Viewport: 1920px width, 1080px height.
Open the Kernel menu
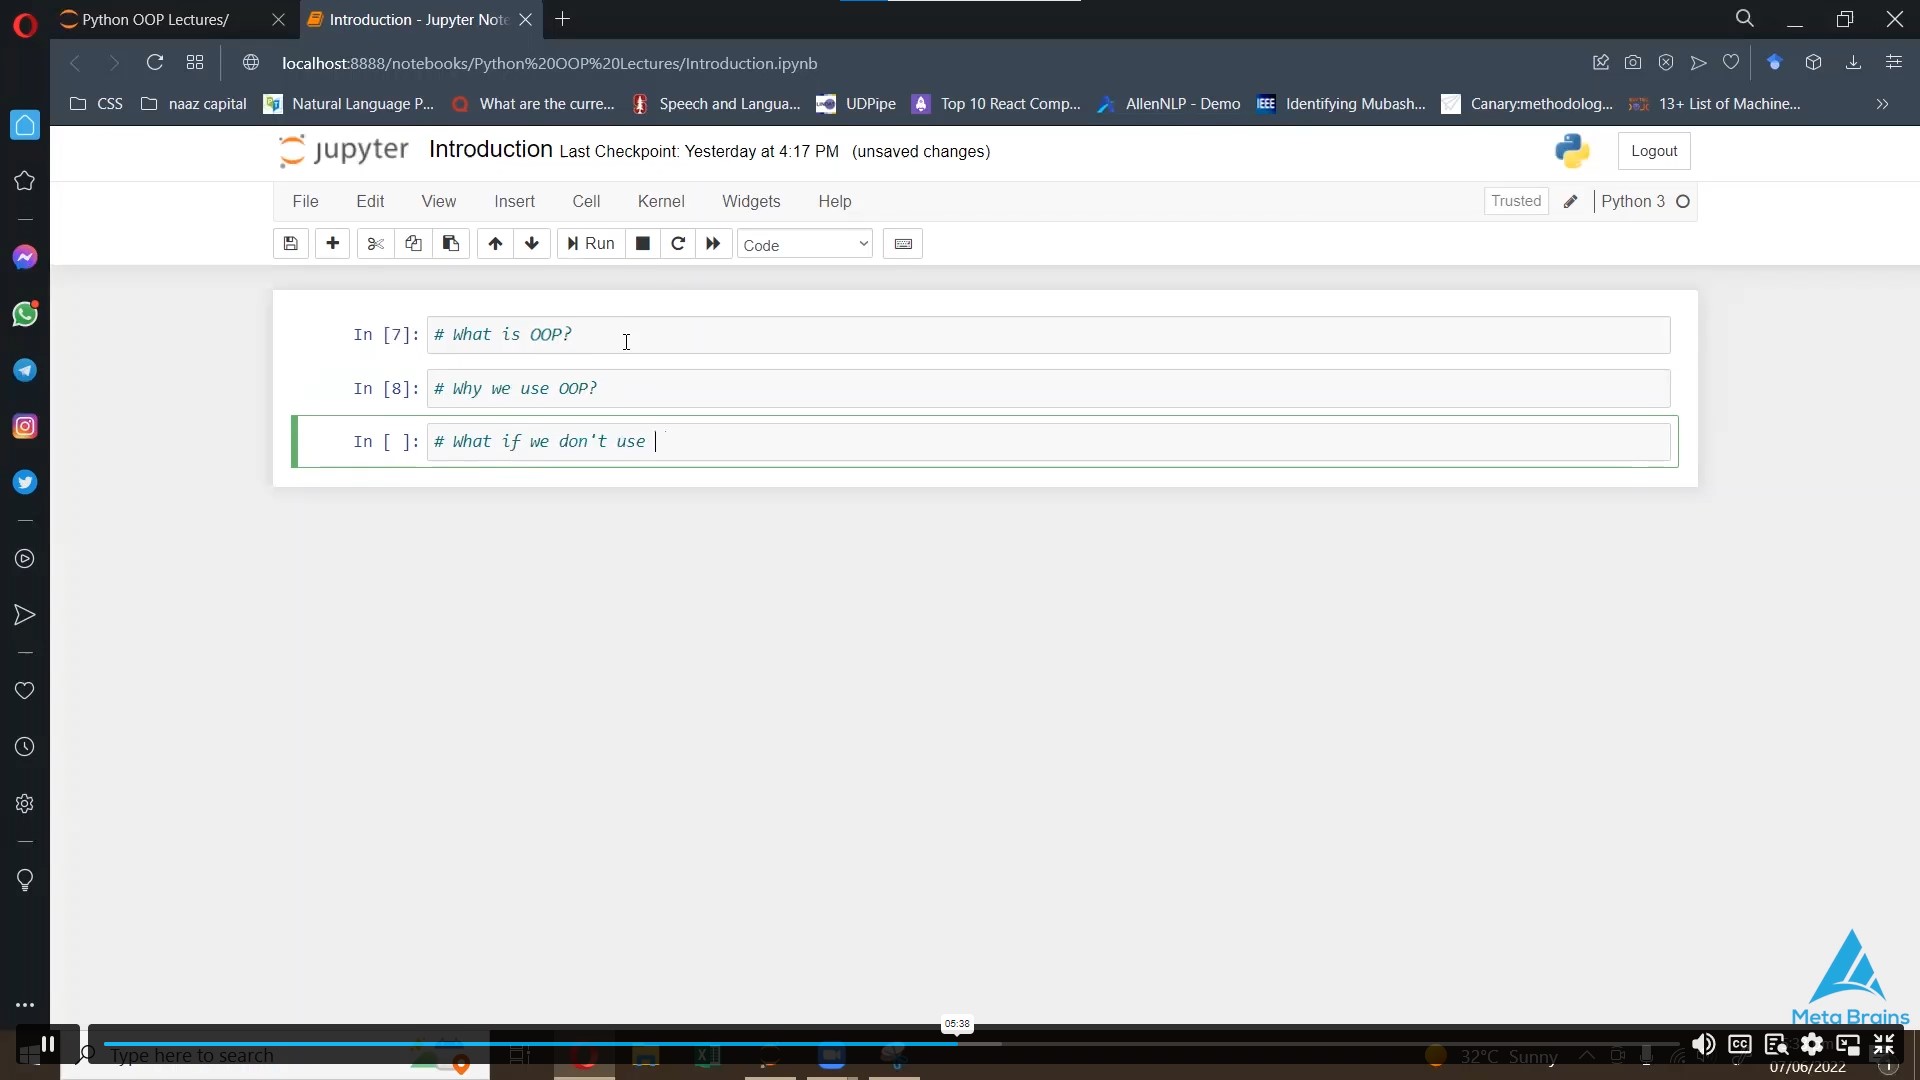coord(661,200)
